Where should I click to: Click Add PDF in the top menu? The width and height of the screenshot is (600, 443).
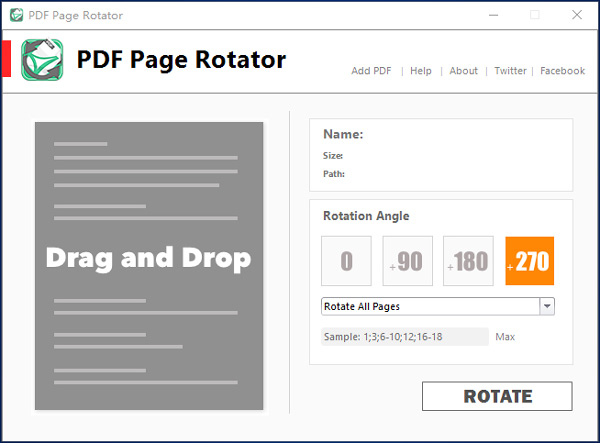[371, 71]
